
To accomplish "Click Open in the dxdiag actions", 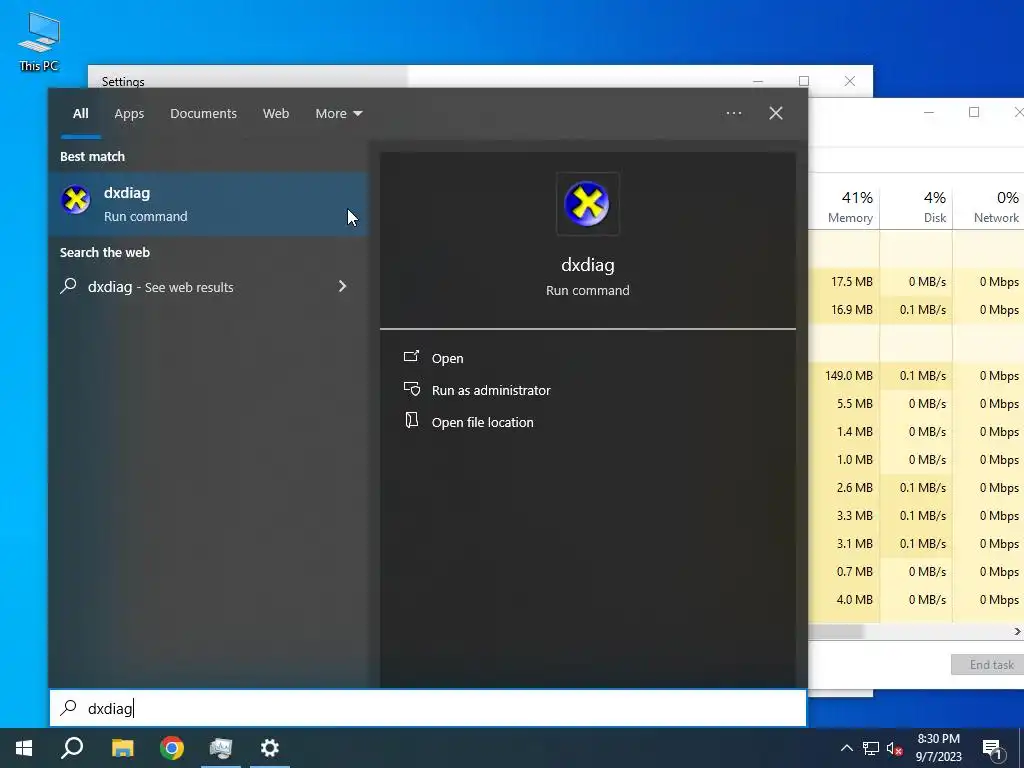I will point(447,358).
